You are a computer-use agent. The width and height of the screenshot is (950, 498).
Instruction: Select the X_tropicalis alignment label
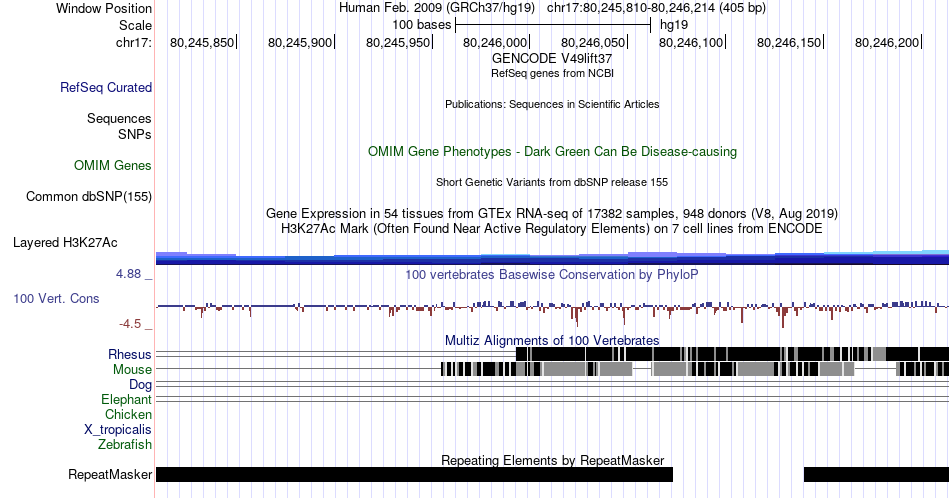(118, 429)
